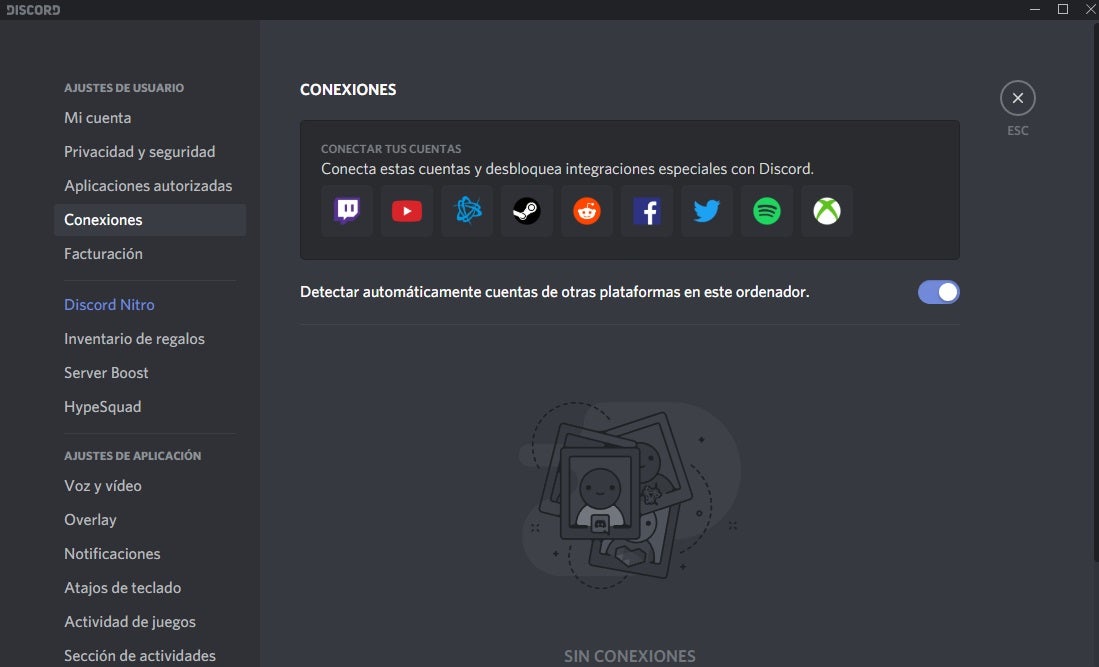Click the Battle.net connection icon

[467, 211]
